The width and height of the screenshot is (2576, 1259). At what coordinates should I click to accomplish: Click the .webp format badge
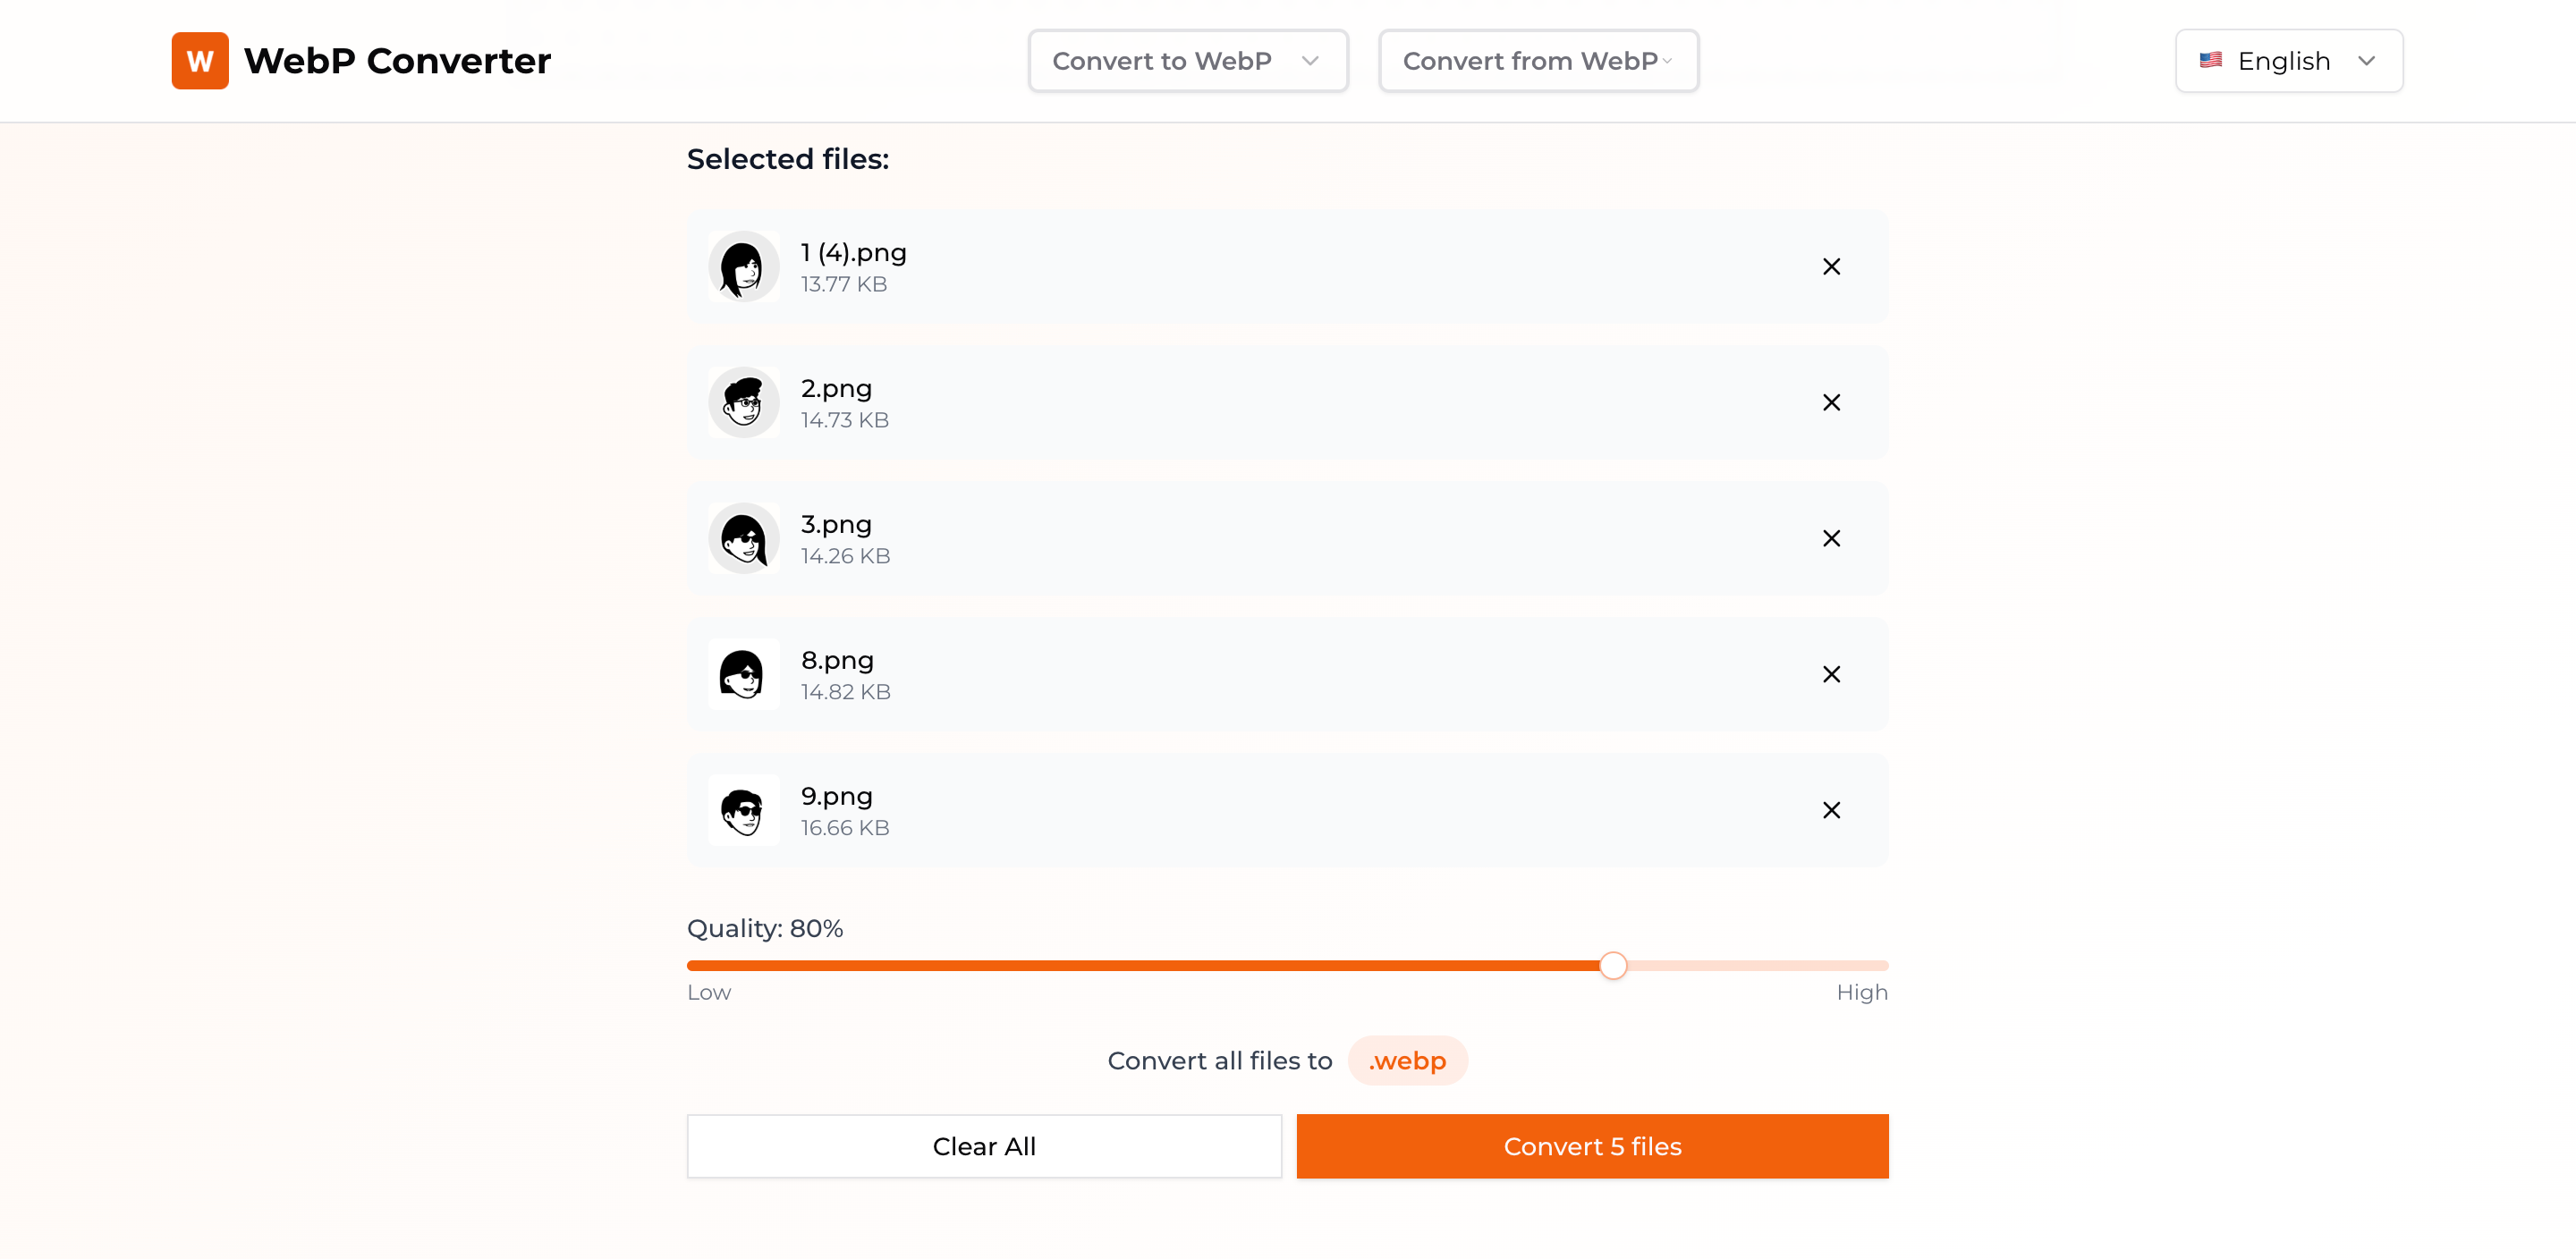[1407, 1061]
